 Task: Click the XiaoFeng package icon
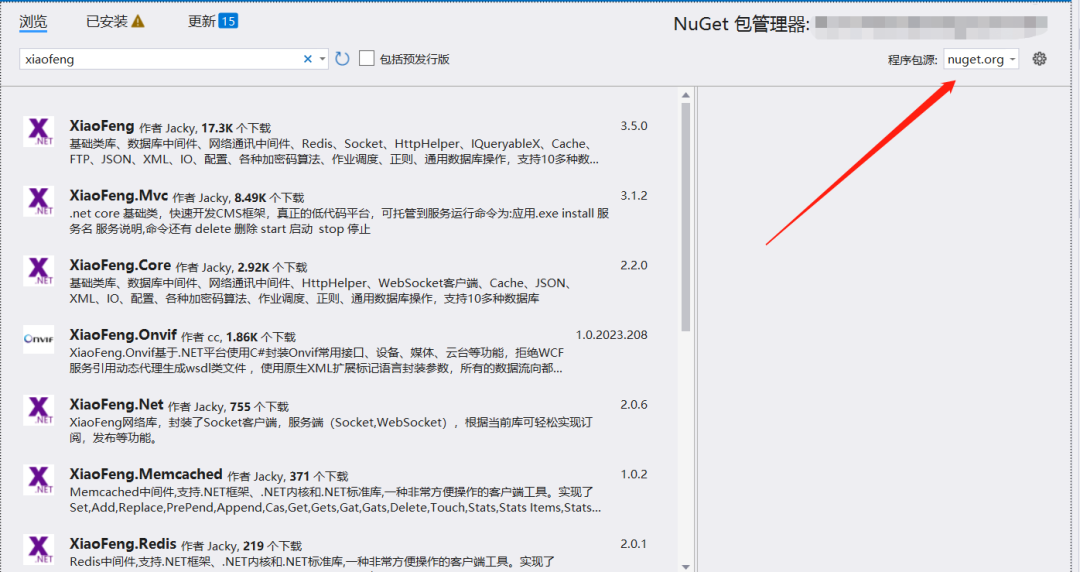[39, 131]
